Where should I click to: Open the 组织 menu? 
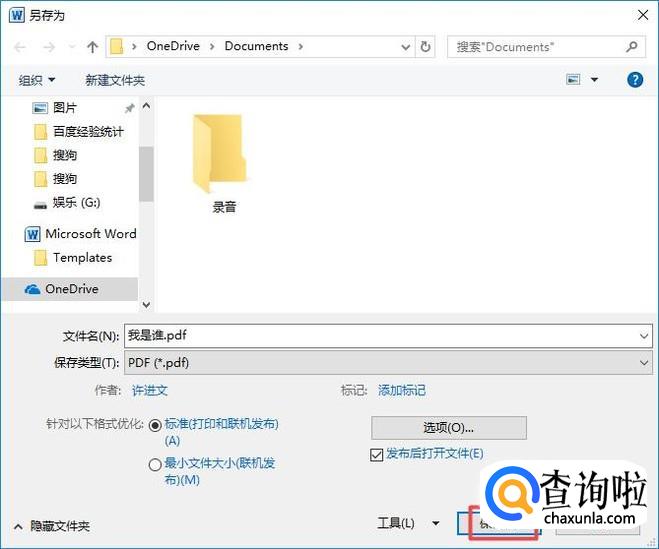37,80
